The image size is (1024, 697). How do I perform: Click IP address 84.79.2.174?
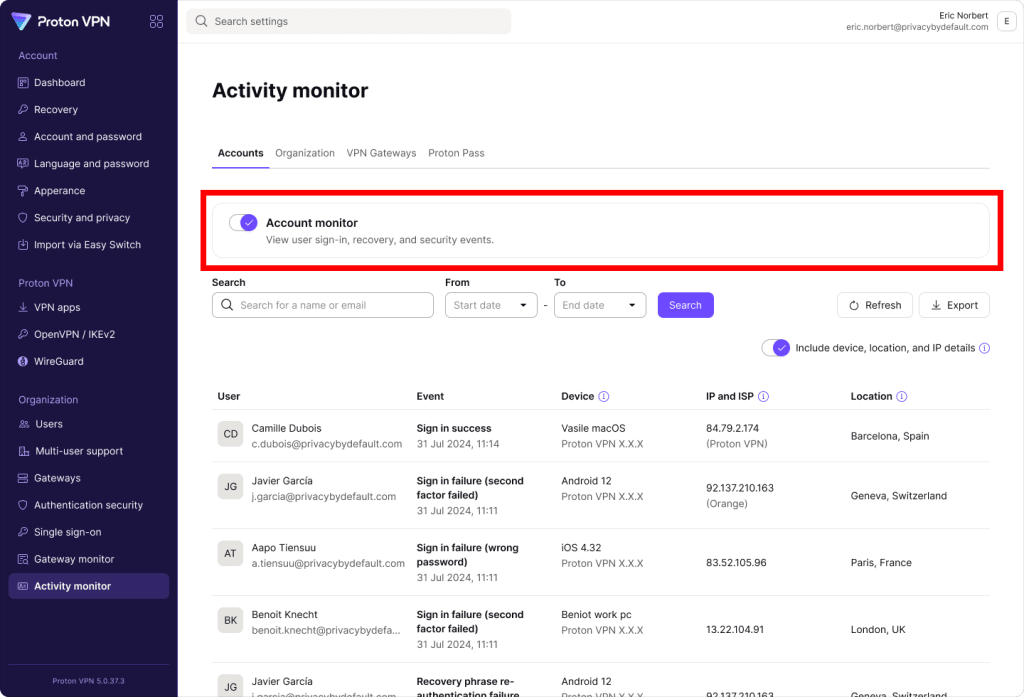click(732, 429)
